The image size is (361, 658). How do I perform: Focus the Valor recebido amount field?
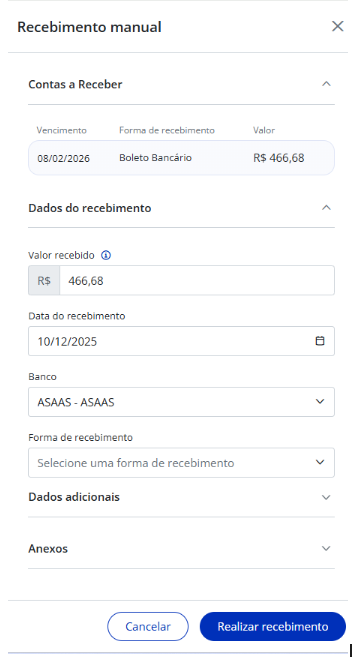pyautogui.click(x=197, y=280)
